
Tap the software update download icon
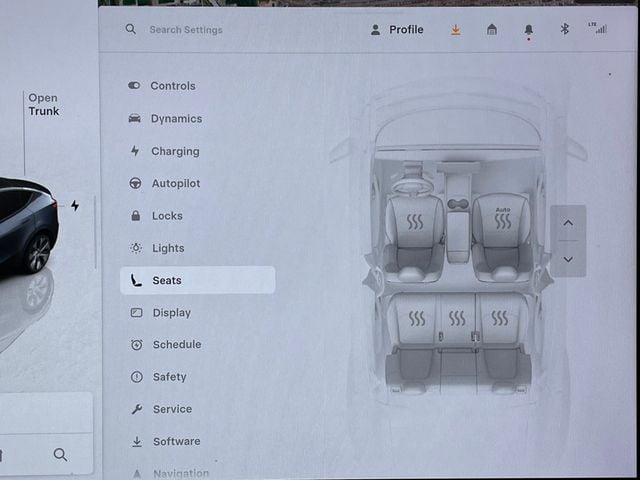(x=456, y=30)
